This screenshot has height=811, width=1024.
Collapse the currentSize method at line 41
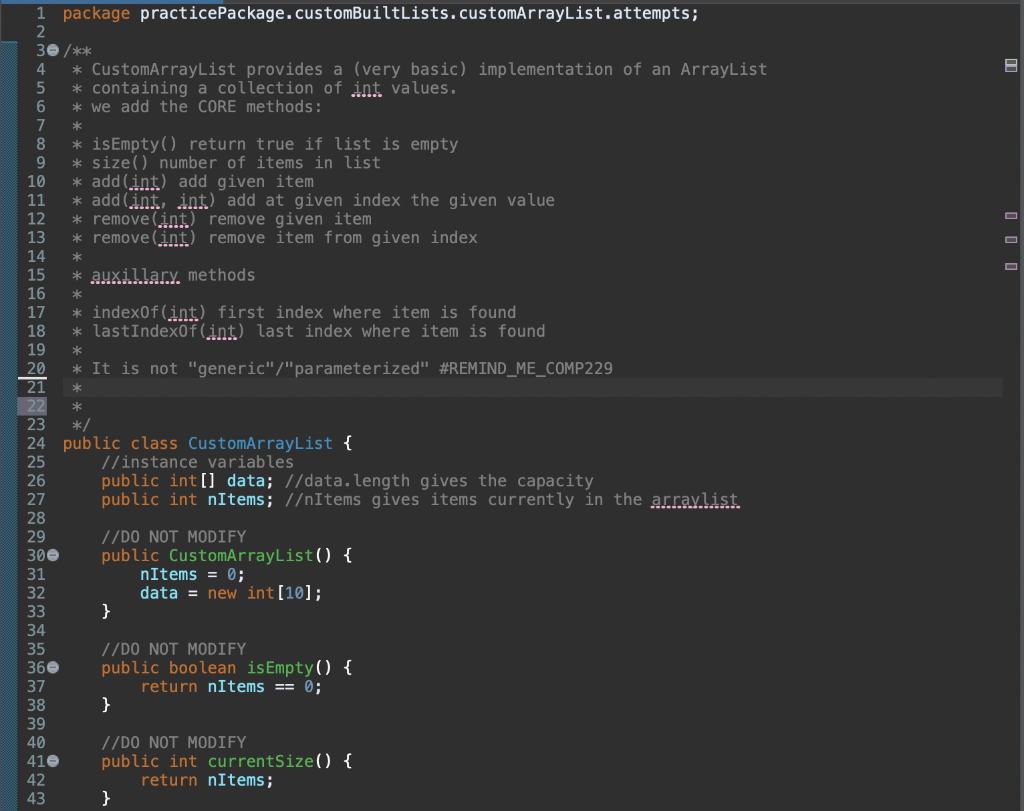(53, 761)
